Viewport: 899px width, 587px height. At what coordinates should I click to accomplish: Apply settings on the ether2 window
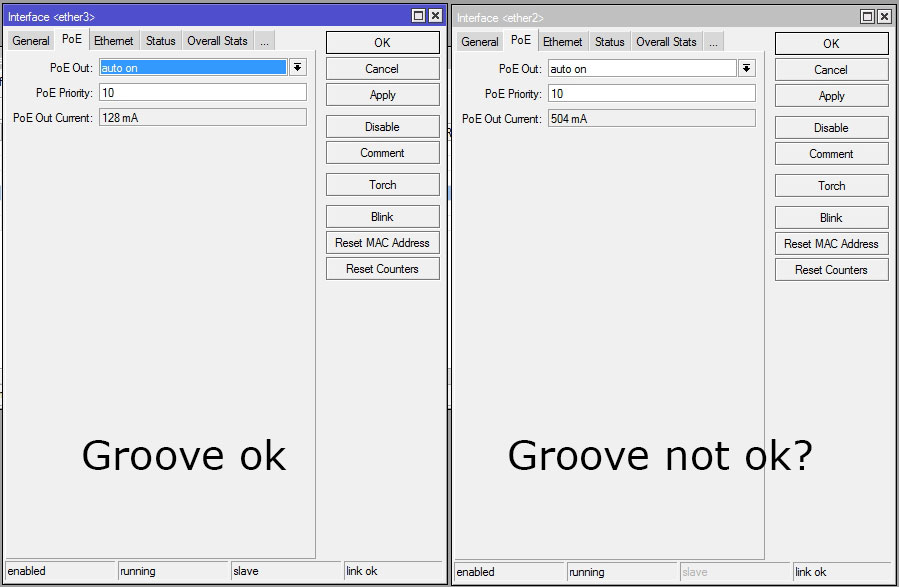click(831, 95)
